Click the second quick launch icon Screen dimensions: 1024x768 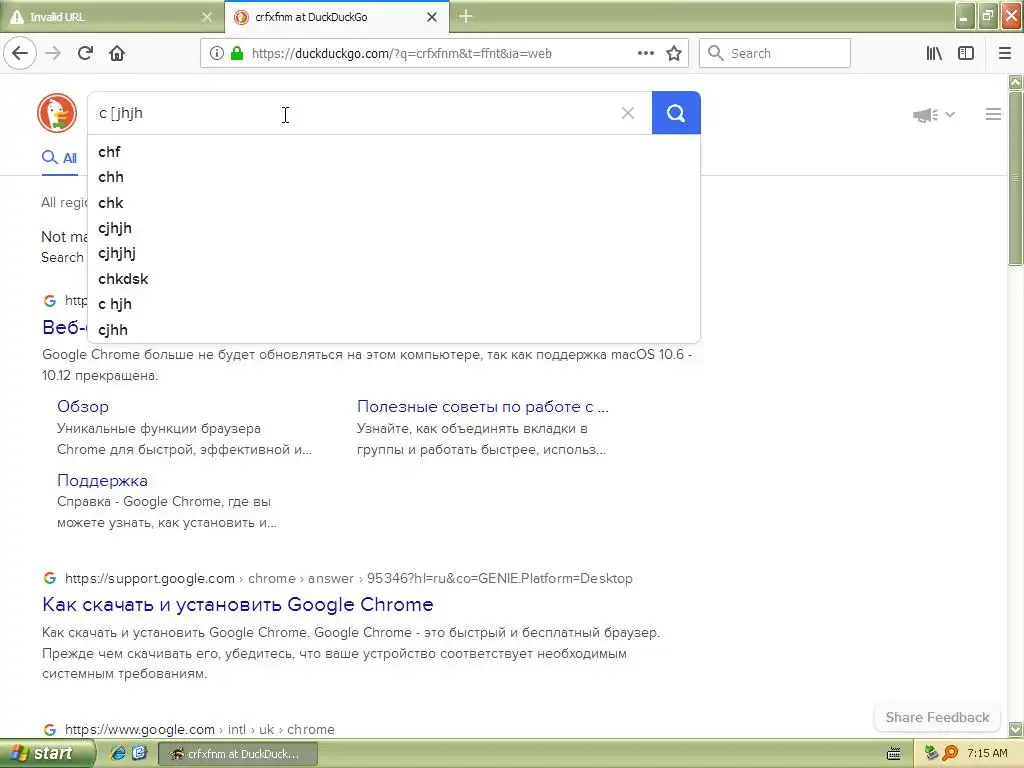pyautogui.click(x=139, y=754)
